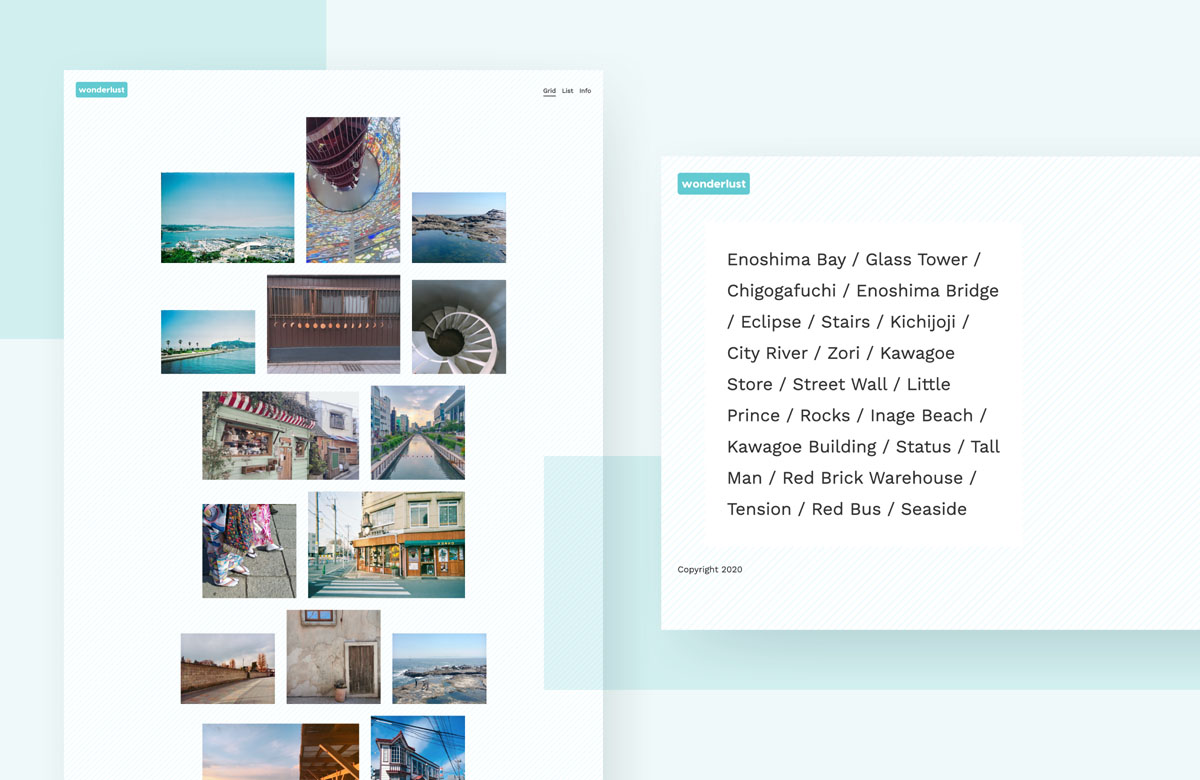The width and height of the screenshot is (1200, 780).
Task: Open the striped awning shop photo
Action: 280,435
